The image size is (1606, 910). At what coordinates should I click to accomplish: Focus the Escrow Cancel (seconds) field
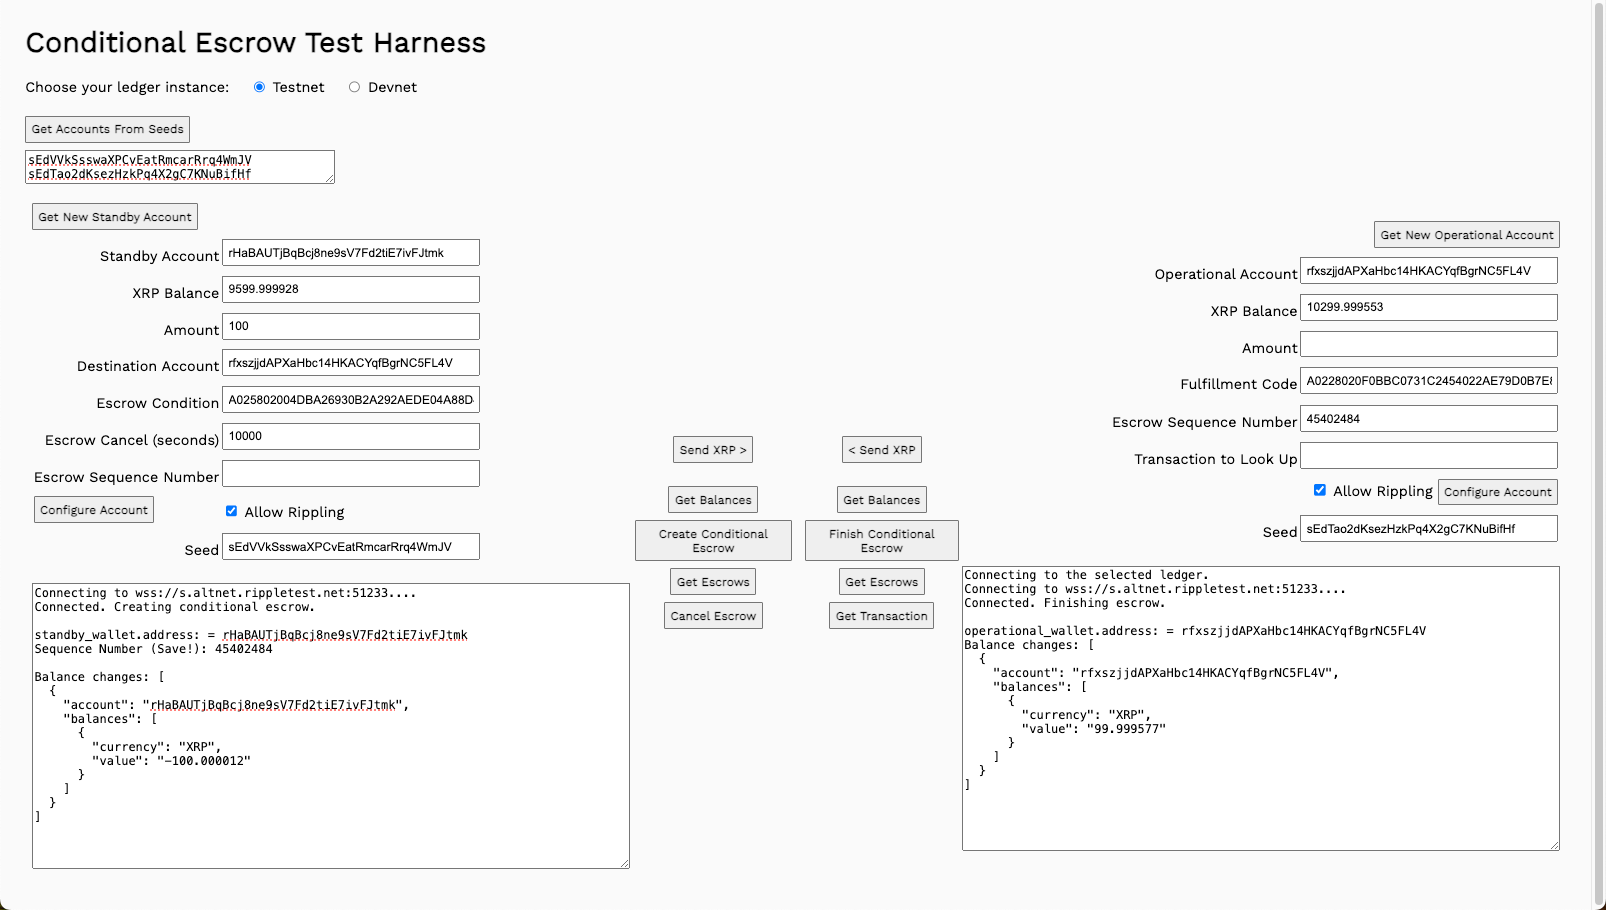point(350,437)
